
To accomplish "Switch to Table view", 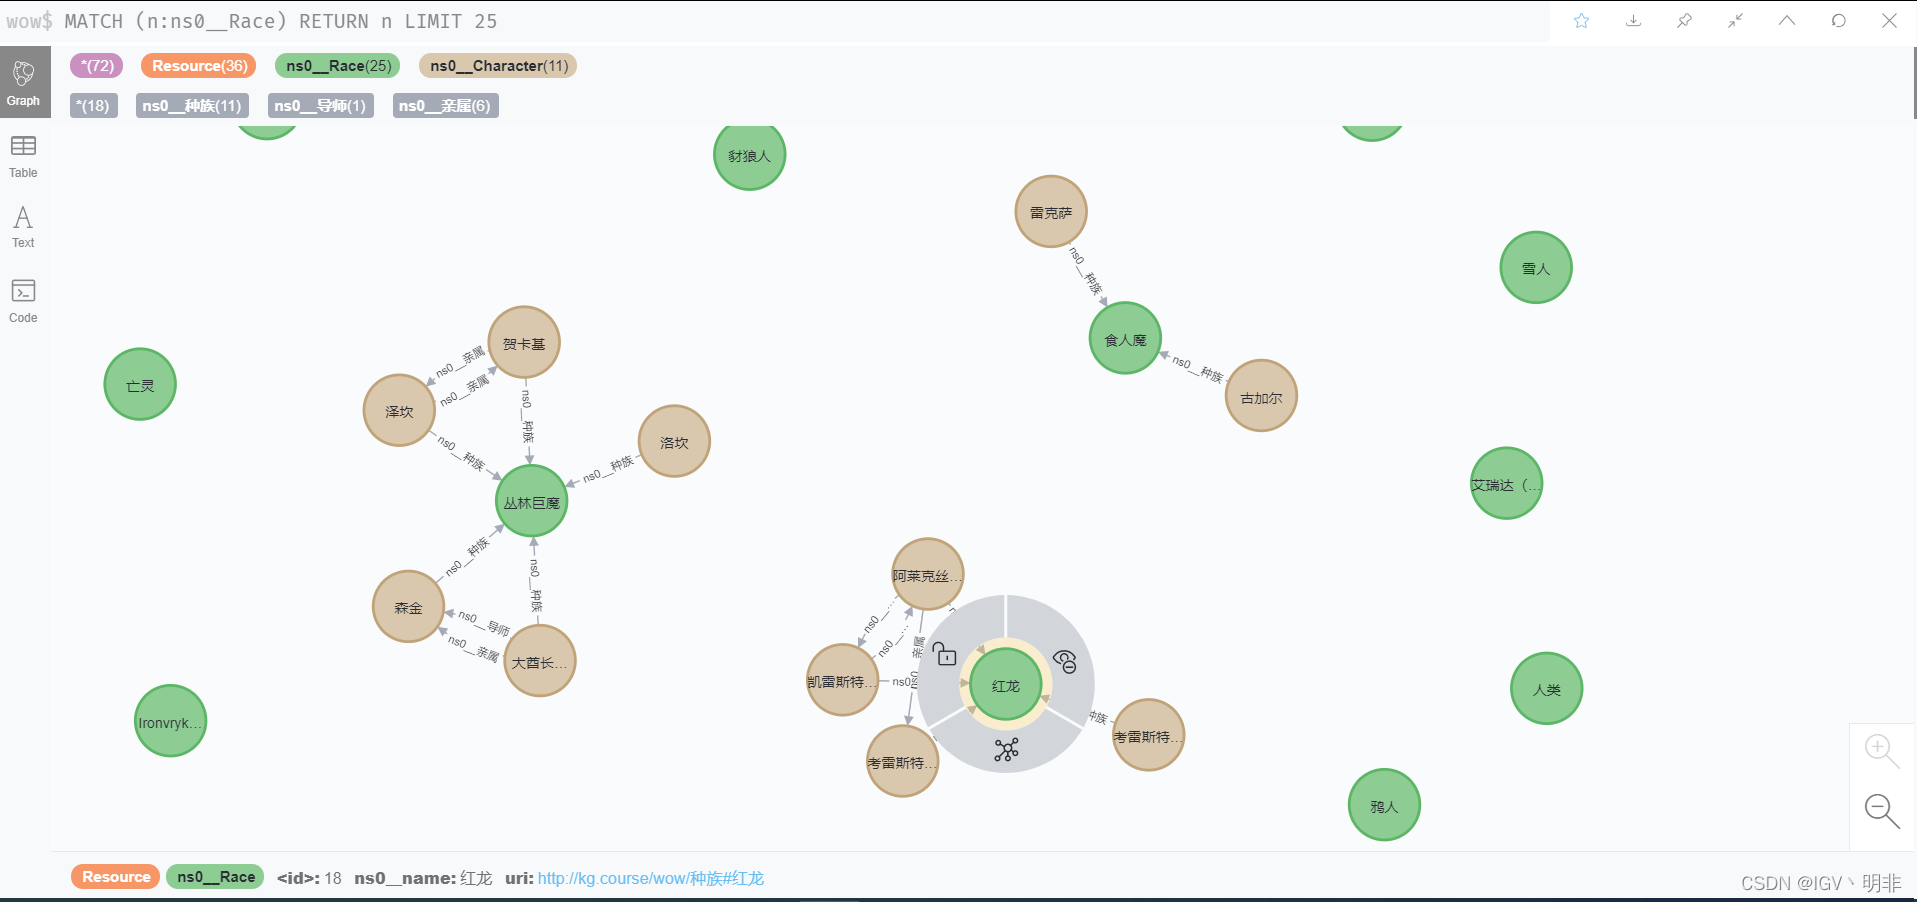I will pyautogui.click(x=24, y=157).
